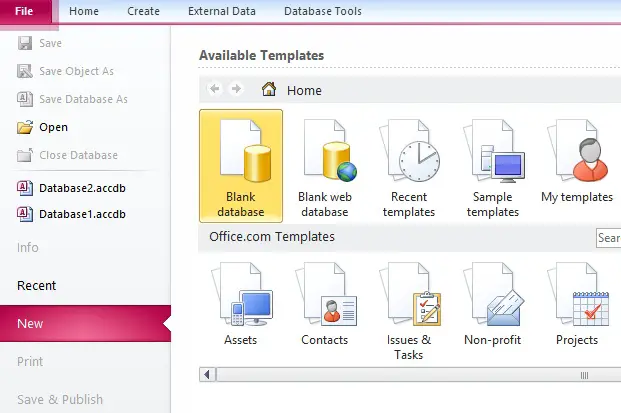Pick the Issues & Tasks category
Image resolution: width=621 pixels, height=413 pixels.
tap(409, 311)
